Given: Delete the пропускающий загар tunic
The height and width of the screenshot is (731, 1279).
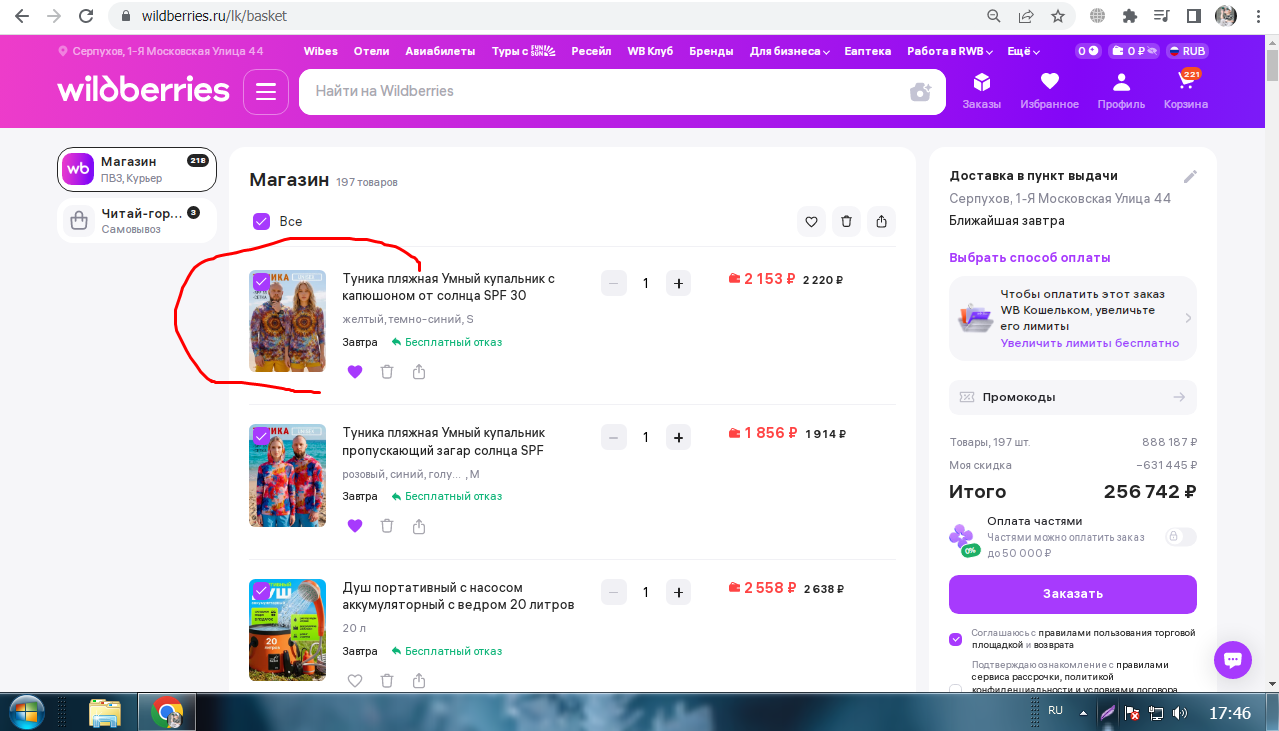Looking at the screenshot, I should pos(387,526).
